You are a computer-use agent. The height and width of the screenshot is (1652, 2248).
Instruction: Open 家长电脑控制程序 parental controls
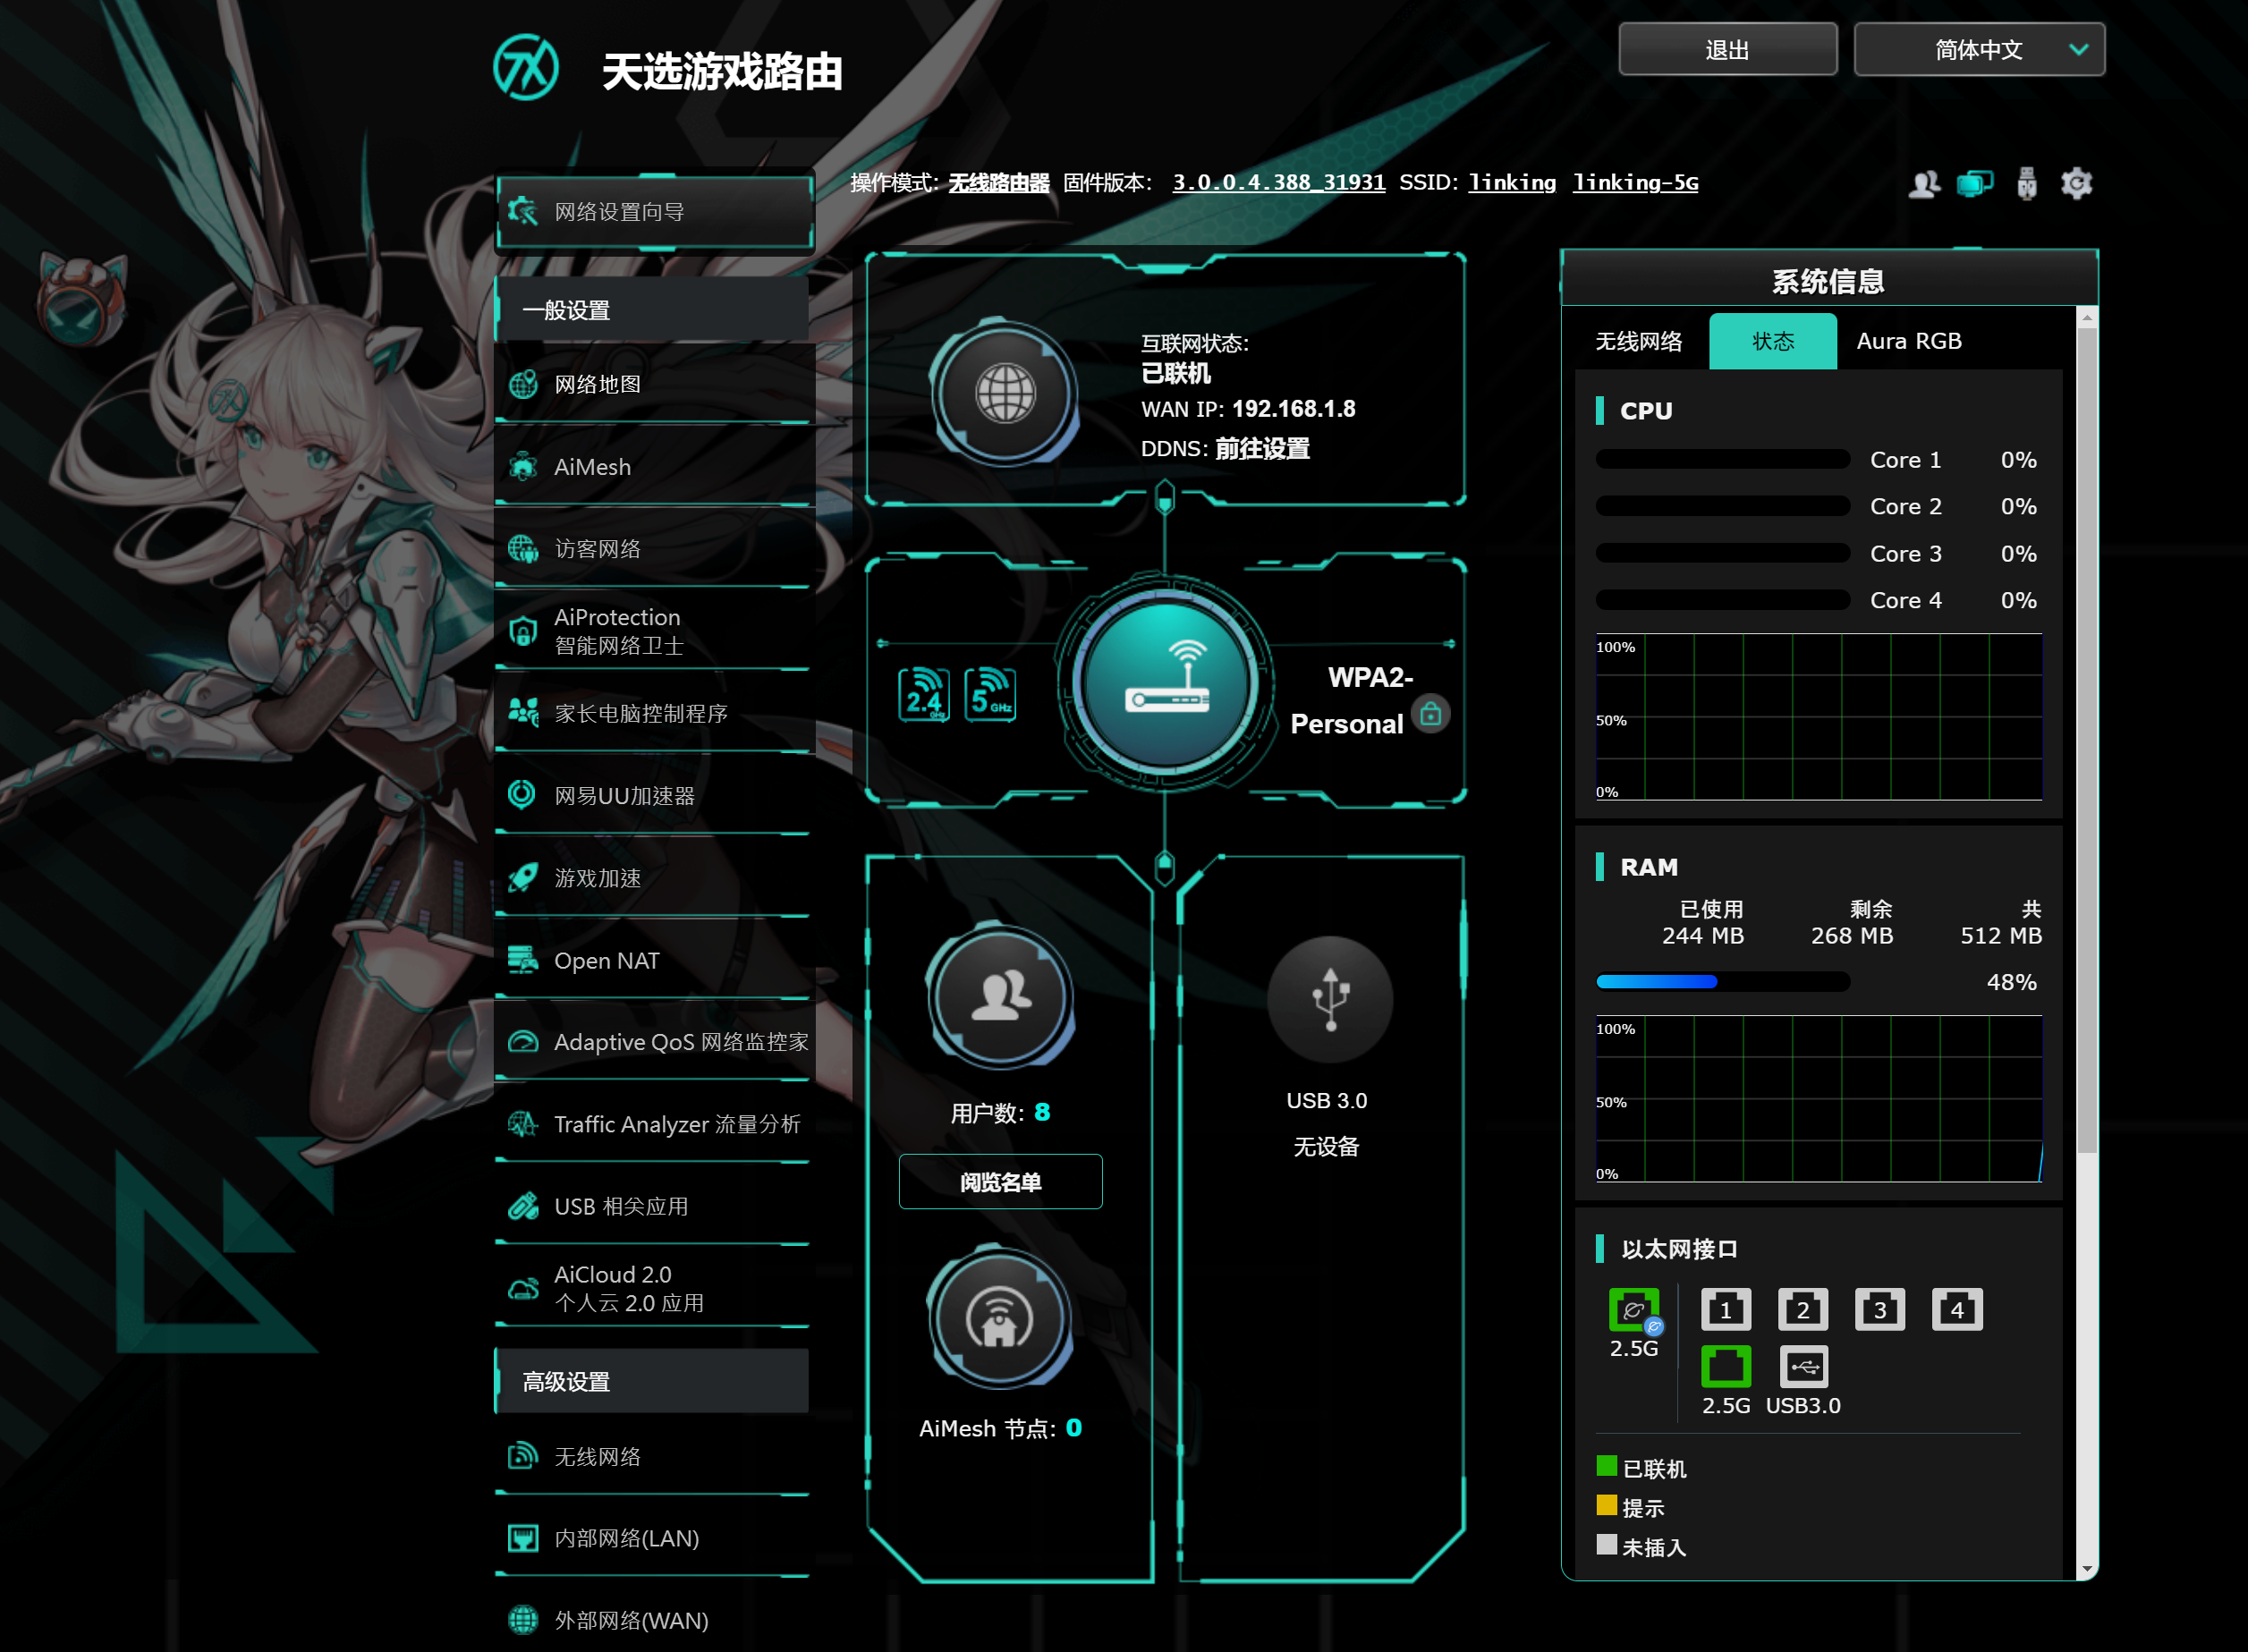(x=655, y=713)
